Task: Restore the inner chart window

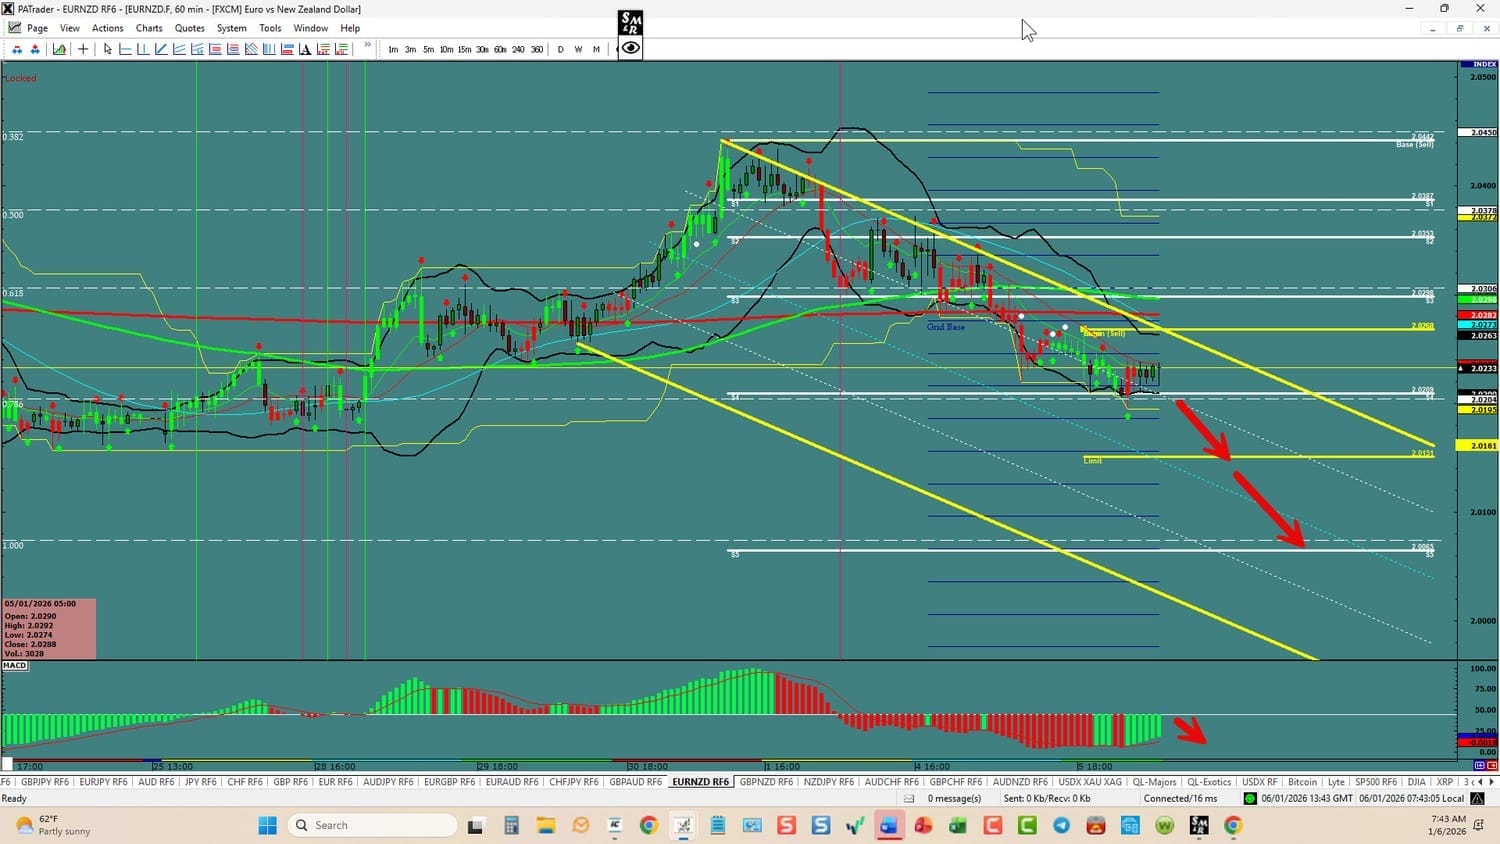Action: [1459, 28]
